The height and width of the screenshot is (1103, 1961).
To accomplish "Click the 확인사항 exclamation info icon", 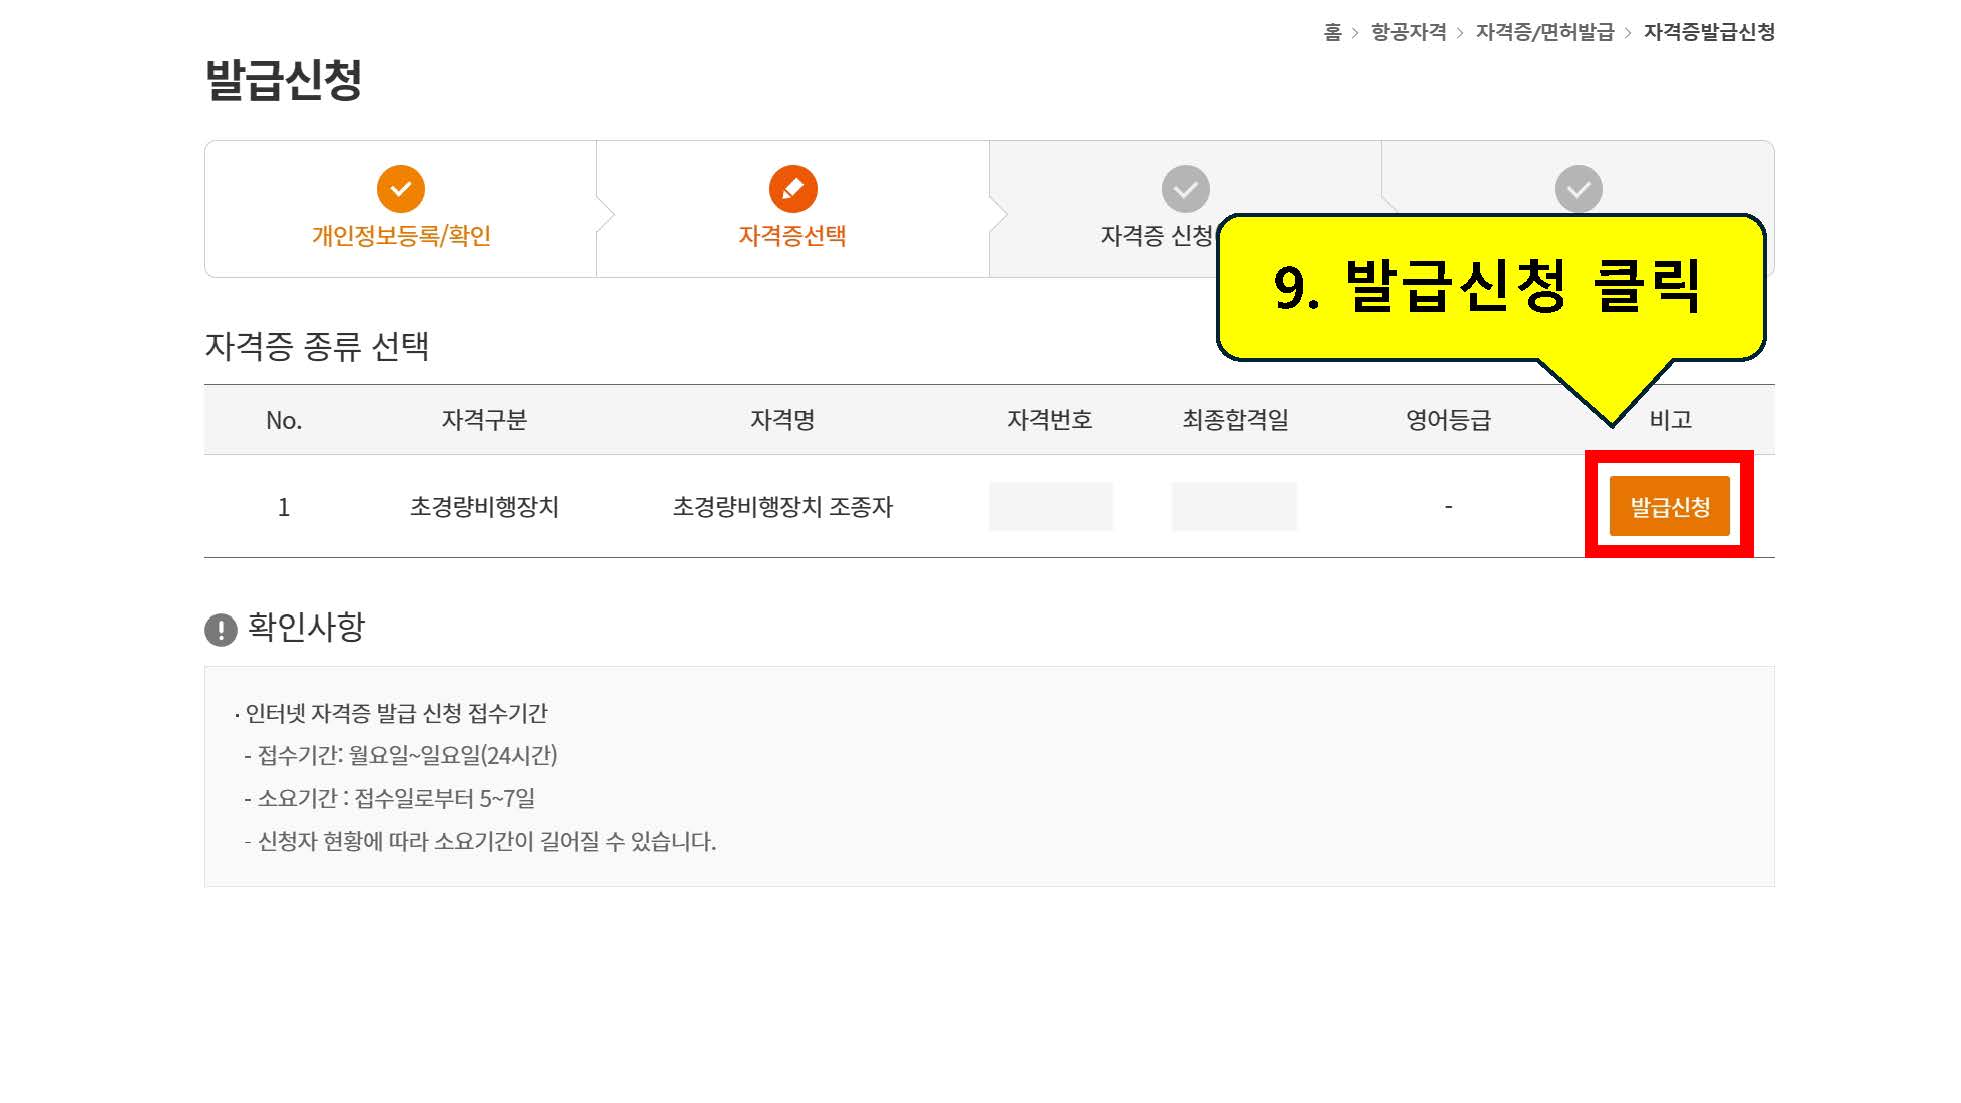I will coord(221,630).
